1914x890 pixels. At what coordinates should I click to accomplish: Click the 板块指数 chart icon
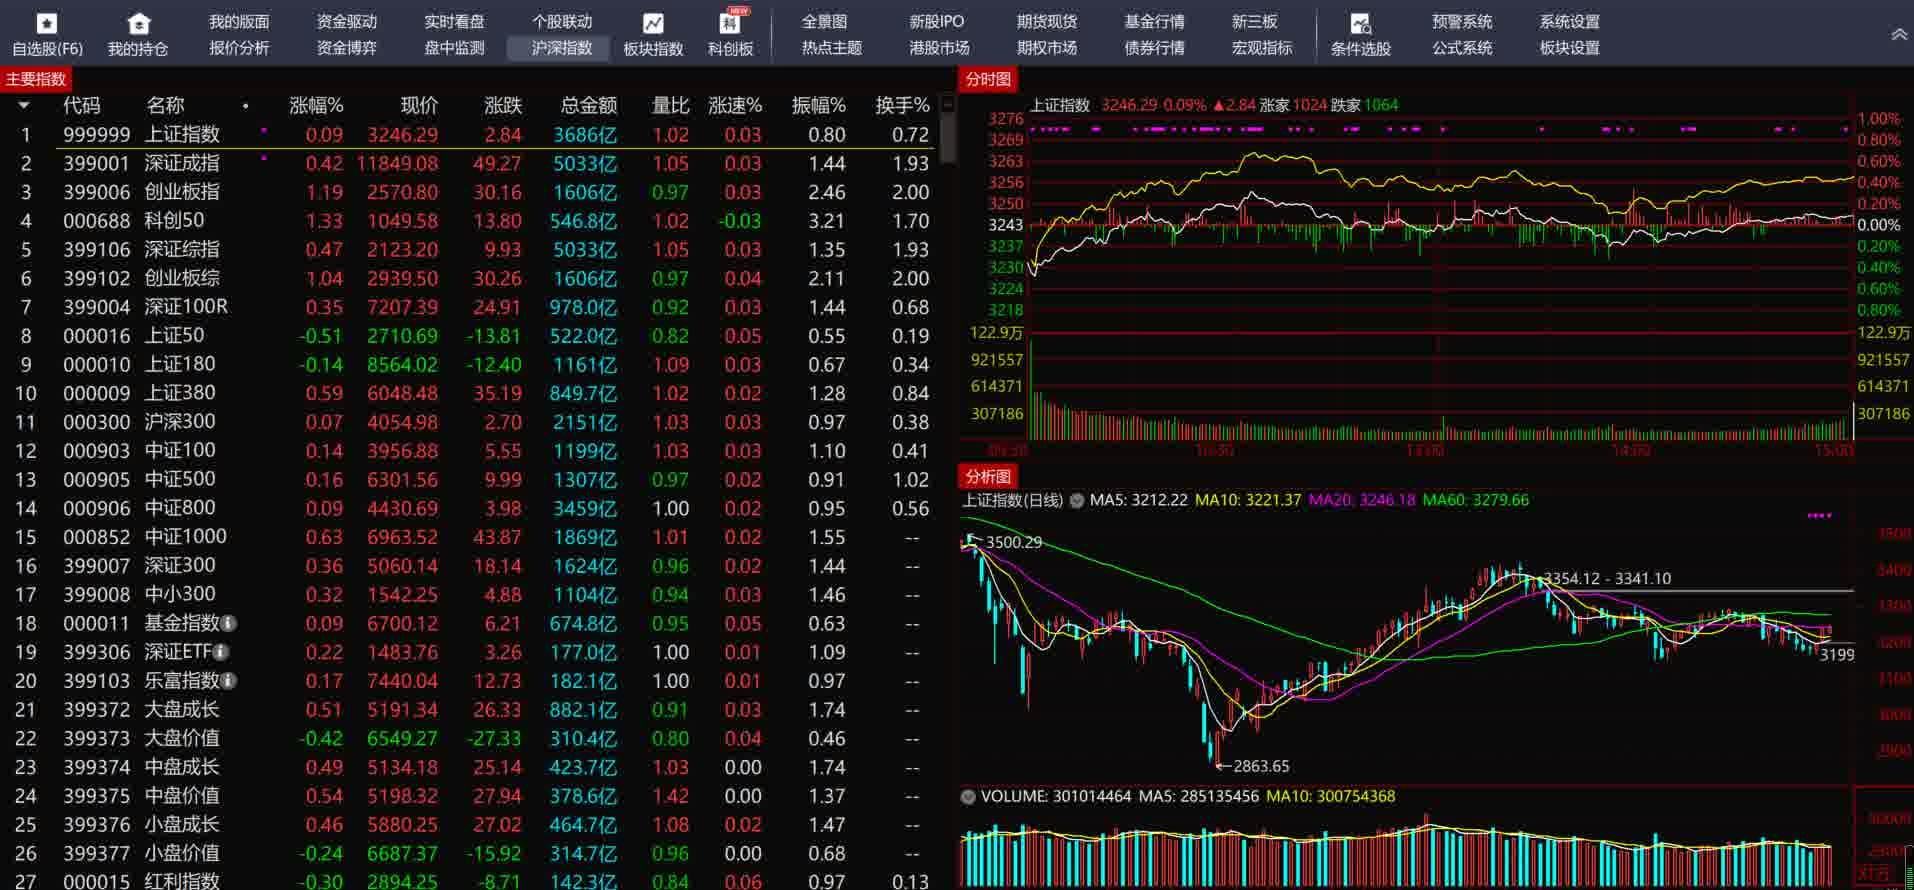(653, 24)
